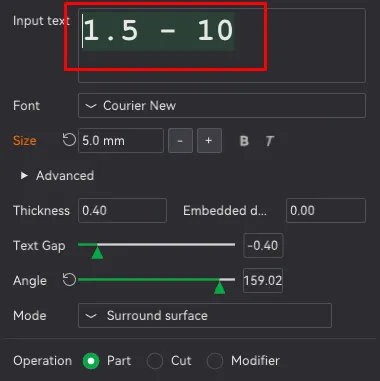The image size is (380, 381).
Task: Click the Text Gap -0.40 value field
Action: [263, 246]
